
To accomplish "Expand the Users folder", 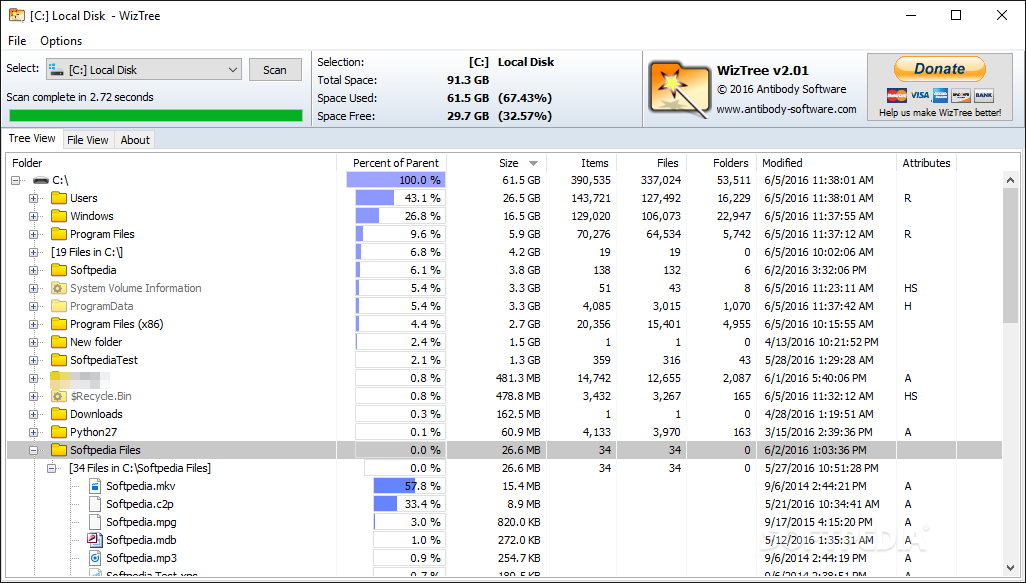I will [x=33, y=198].
